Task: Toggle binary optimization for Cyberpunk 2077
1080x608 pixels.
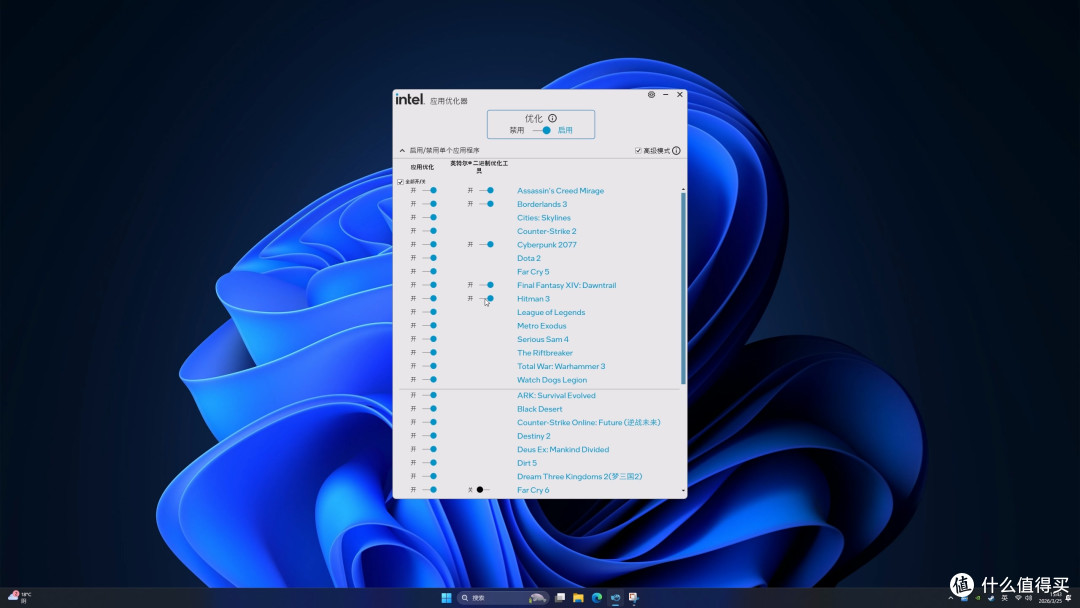Action: 486,244
